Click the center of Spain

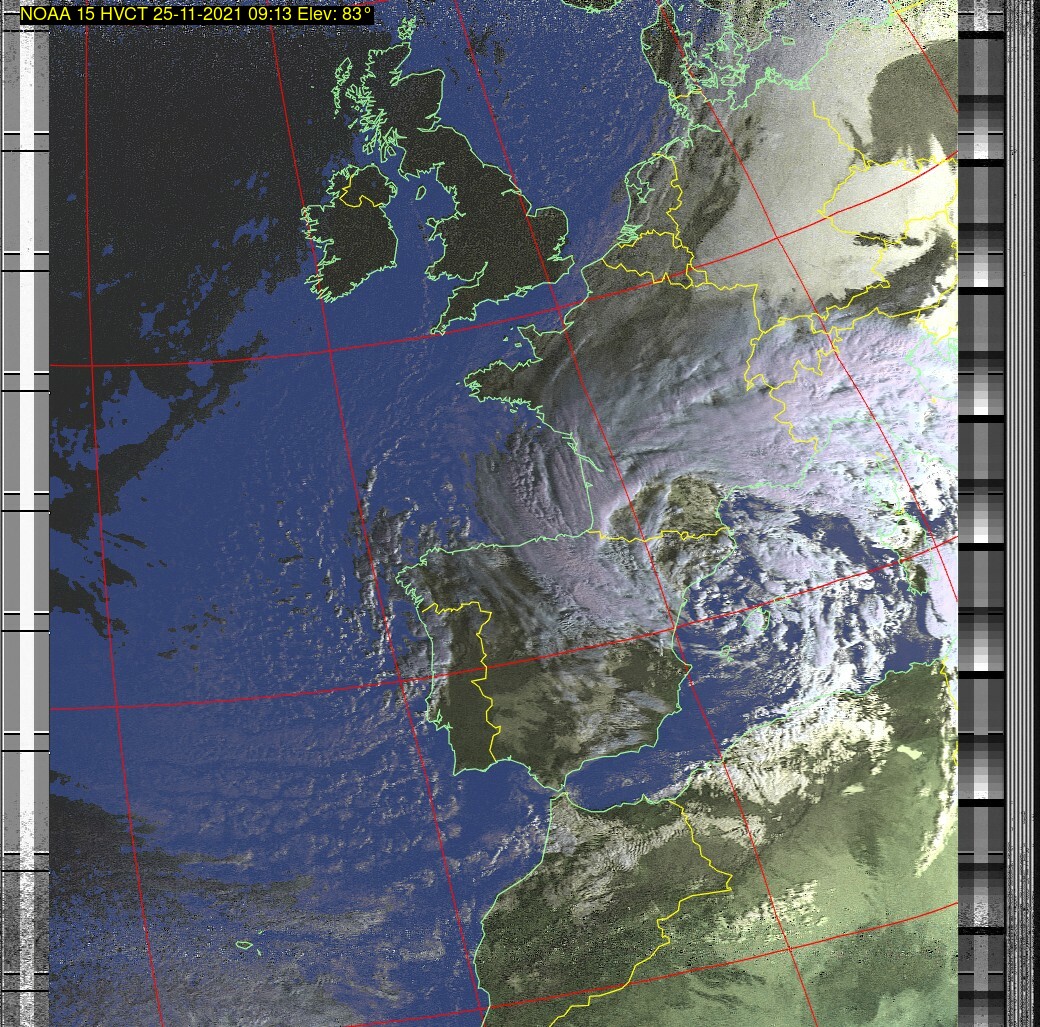tap(580, 690)
